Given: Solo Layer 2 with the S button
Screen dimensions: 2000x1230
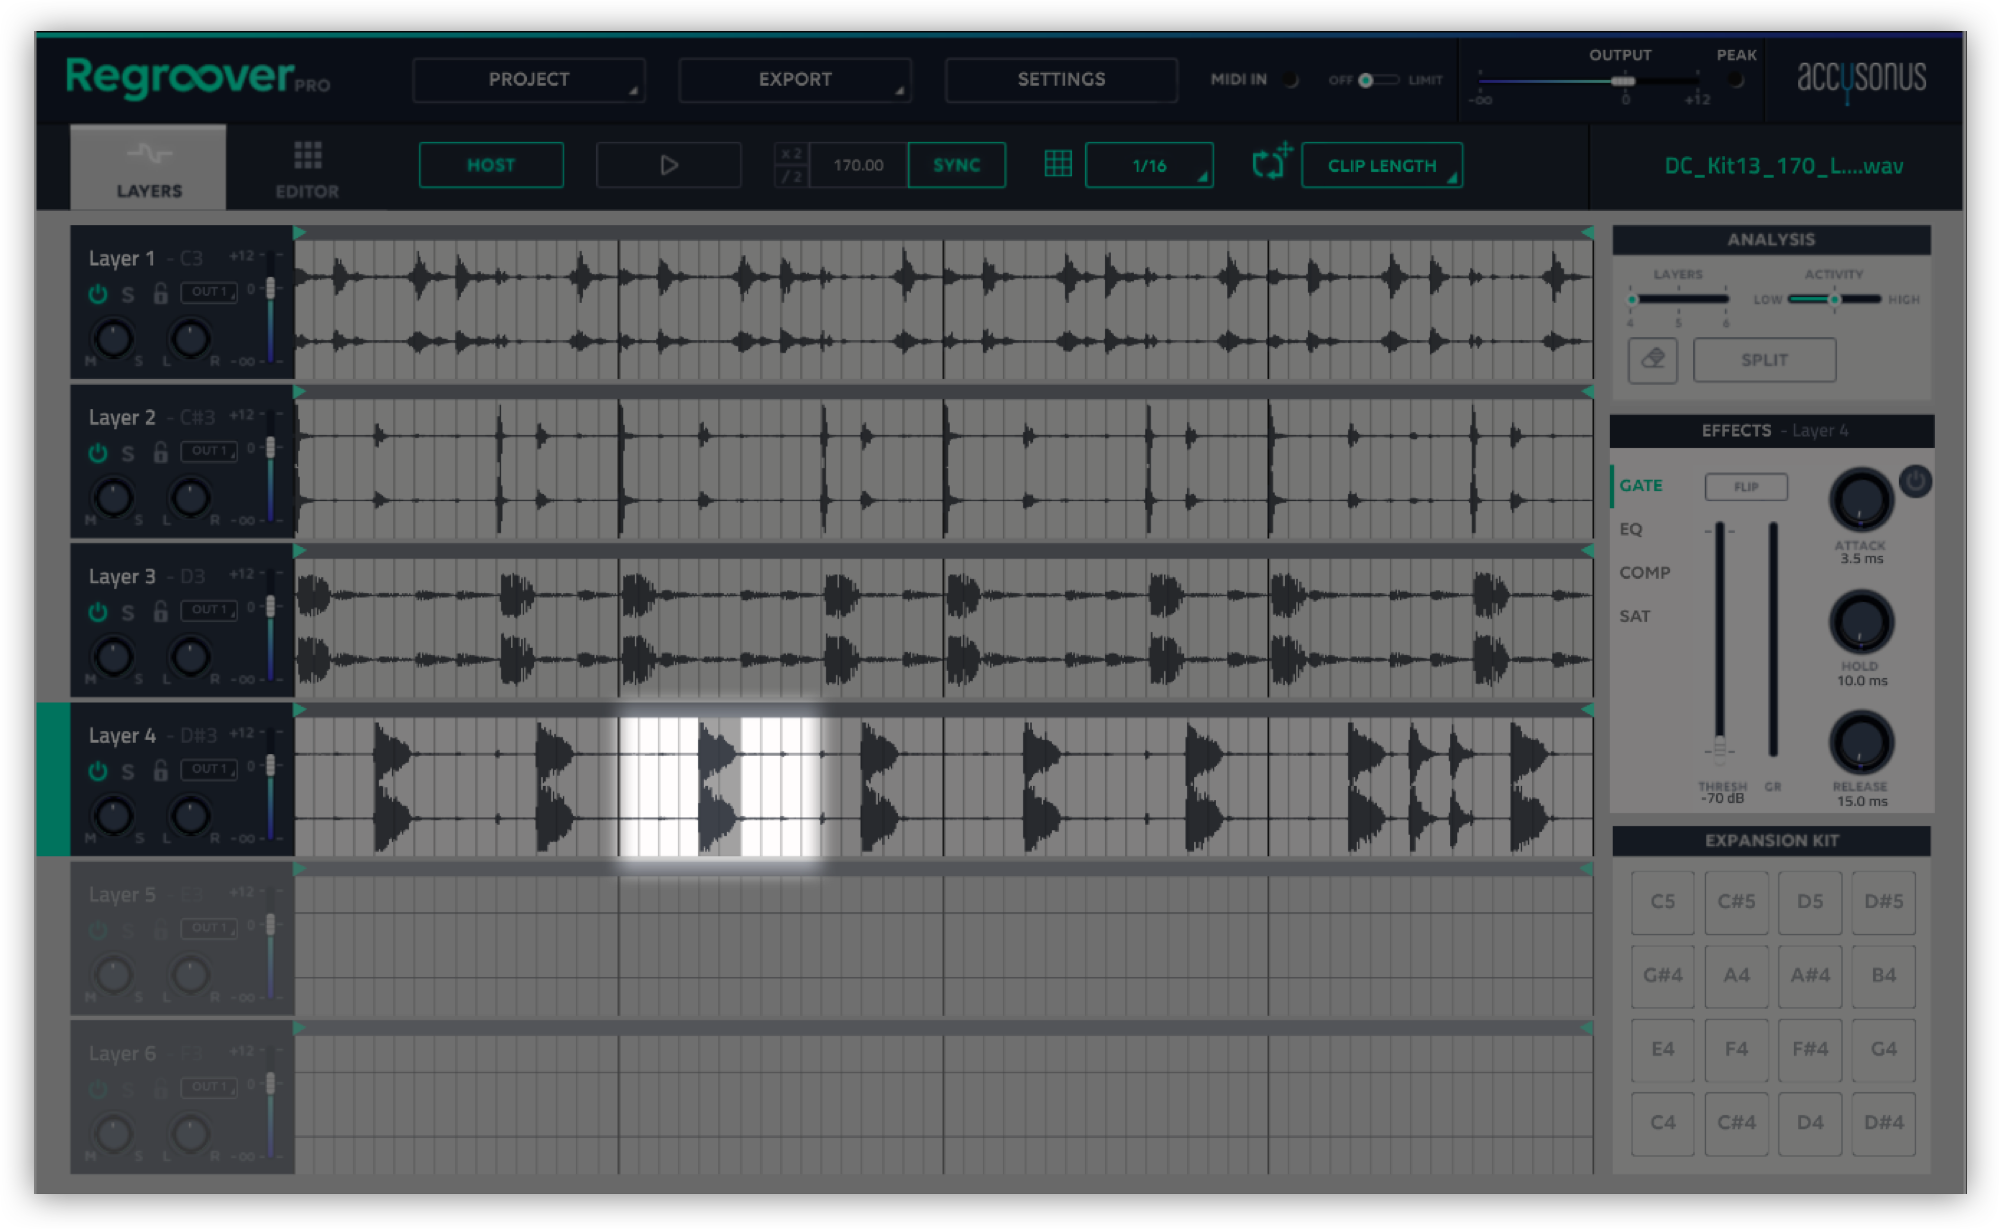Looking at the screenshot, I should click(127, 453).
